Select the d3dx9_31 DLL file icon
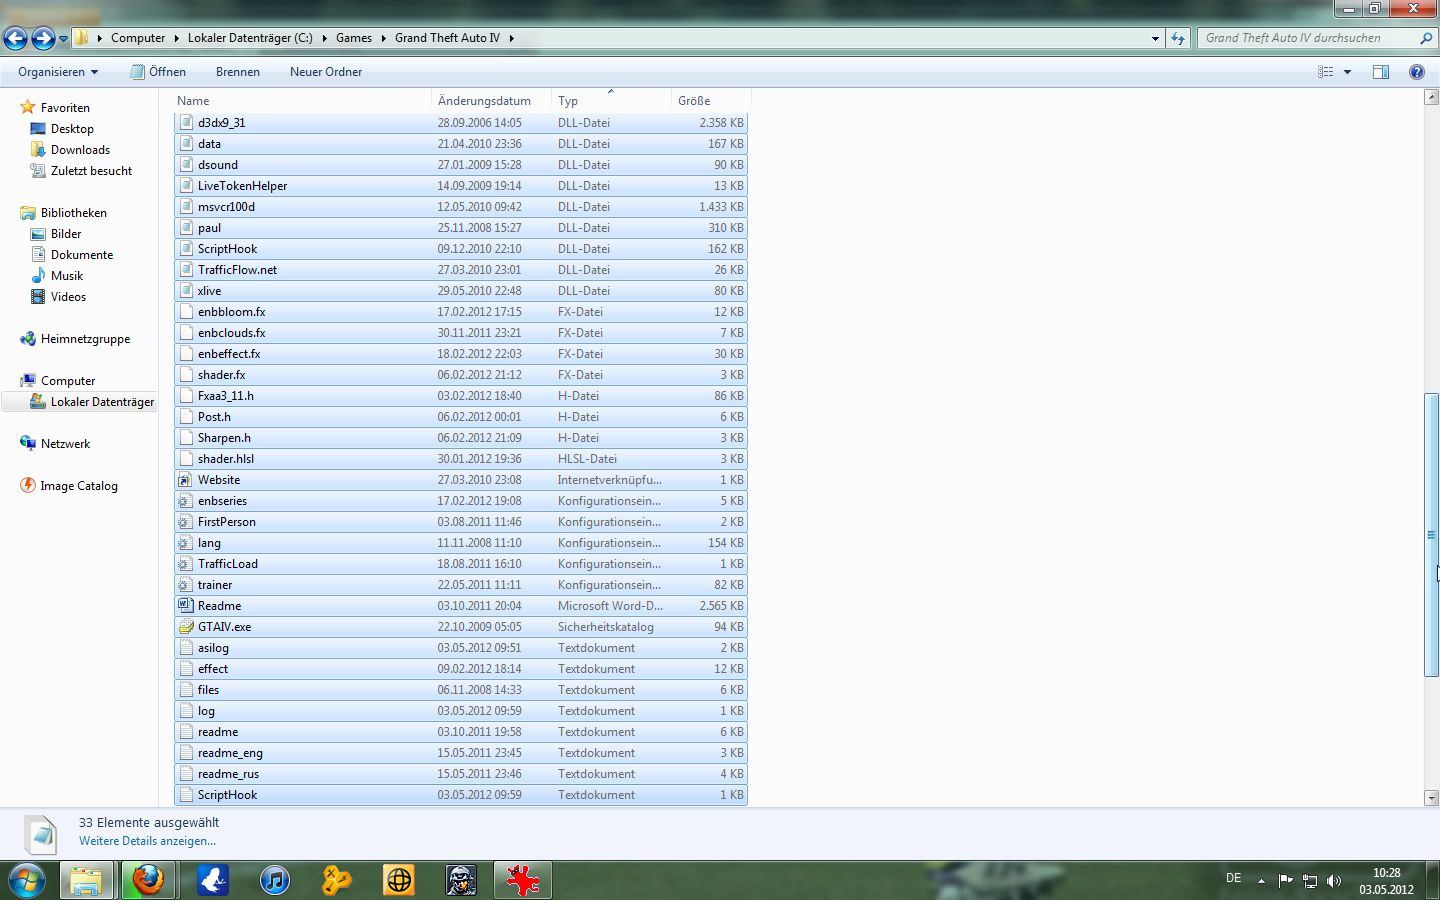 point(185,123)
